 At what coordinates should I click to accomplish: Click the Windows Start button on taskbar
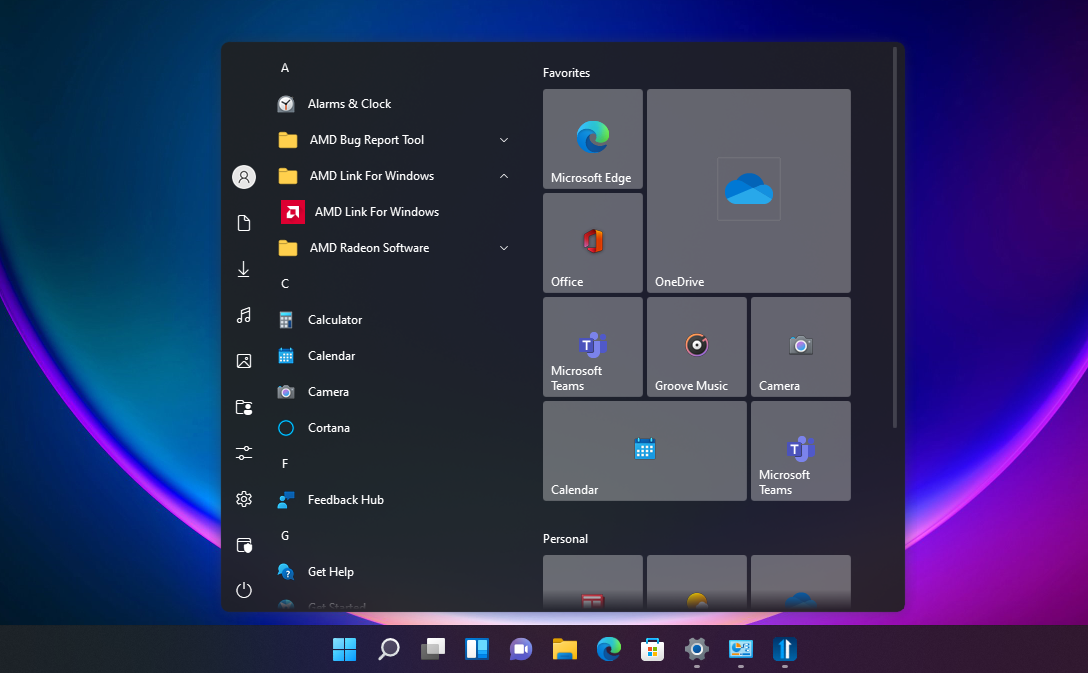pyautogui.click(x=344, y=649)
